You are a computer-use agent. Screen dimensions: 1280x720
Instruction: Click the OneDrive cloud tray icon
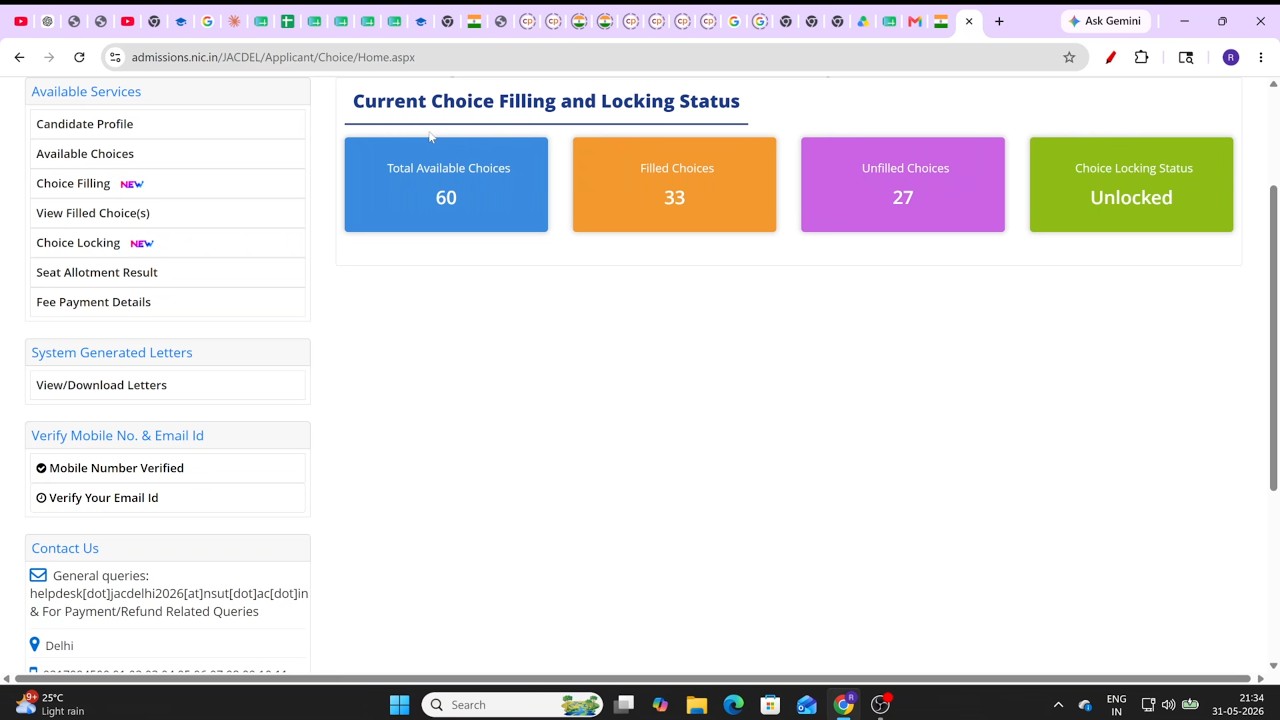click(1085, 705)
